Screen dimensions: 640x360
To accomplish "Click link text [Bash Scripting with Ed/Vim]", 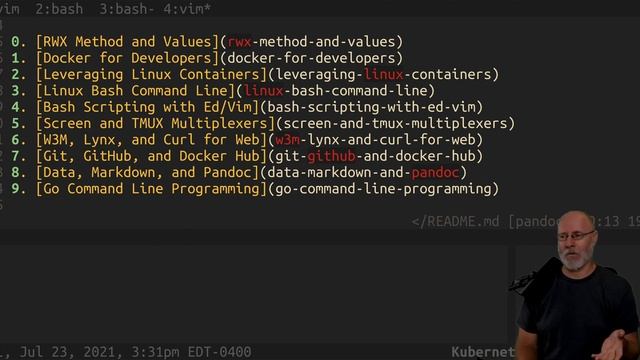I will [x=147, y=107].
